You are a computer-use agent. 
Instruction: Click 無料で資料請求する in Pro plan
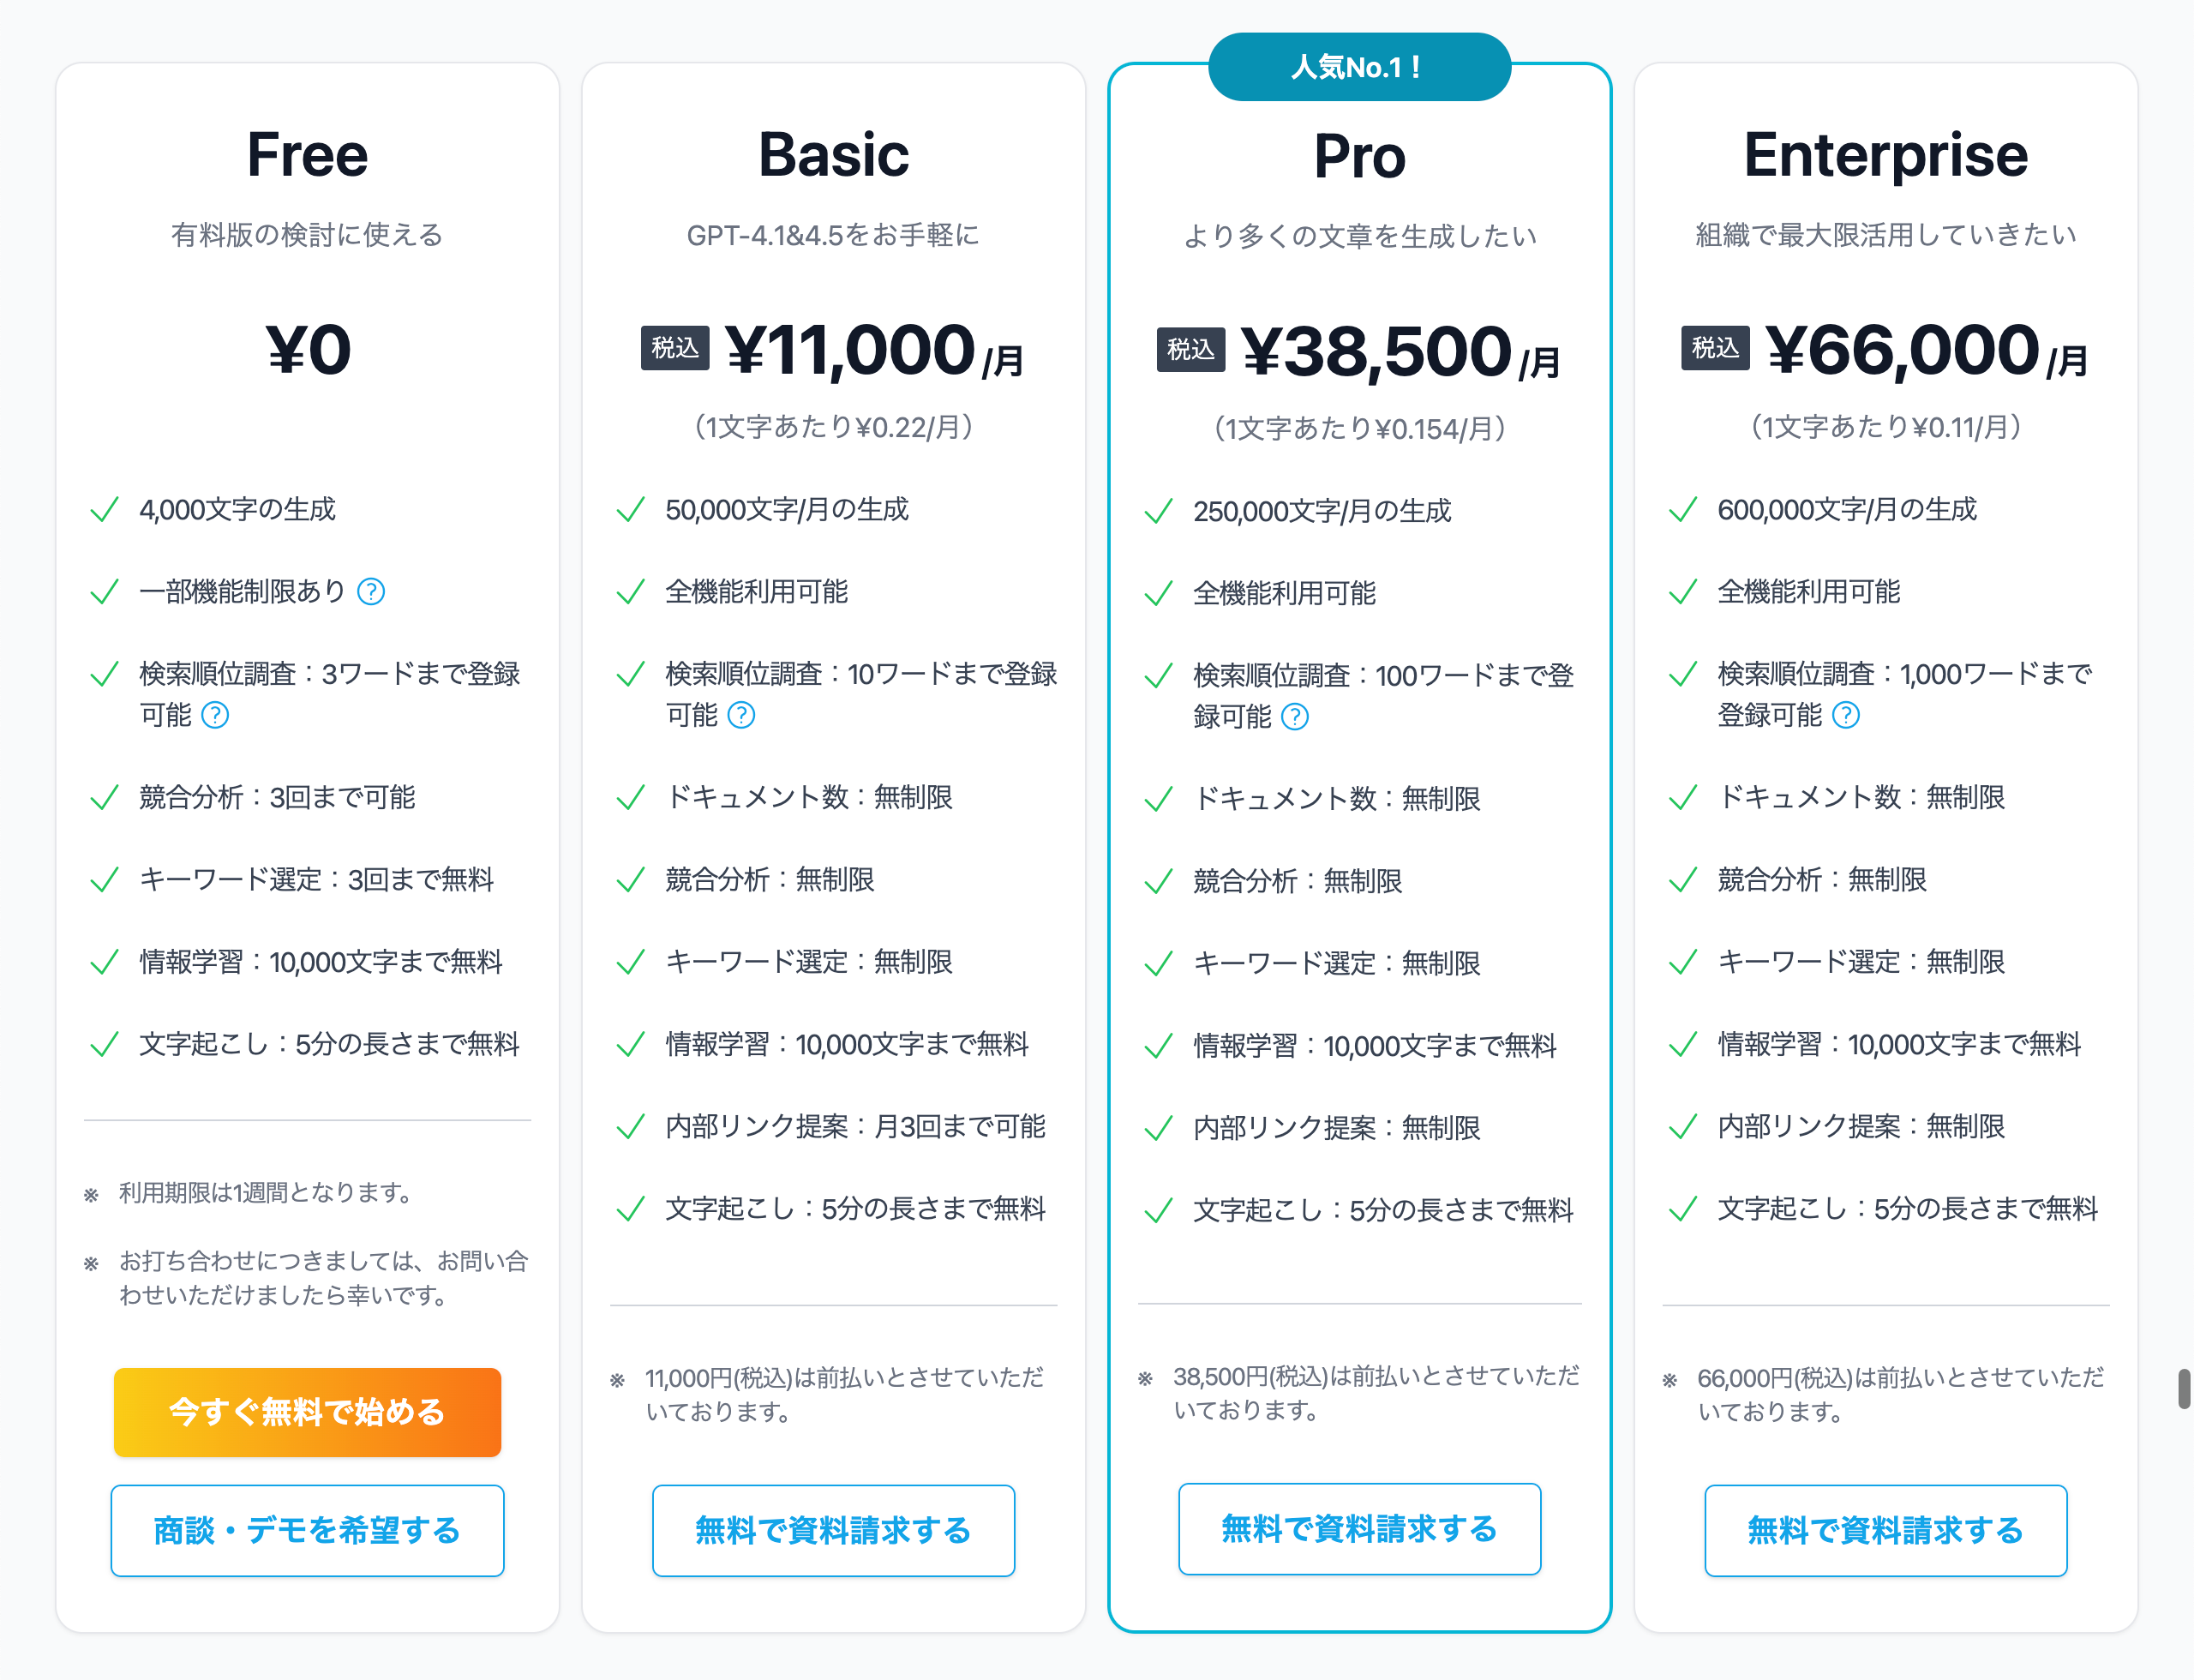[x=1359, y=1528]
